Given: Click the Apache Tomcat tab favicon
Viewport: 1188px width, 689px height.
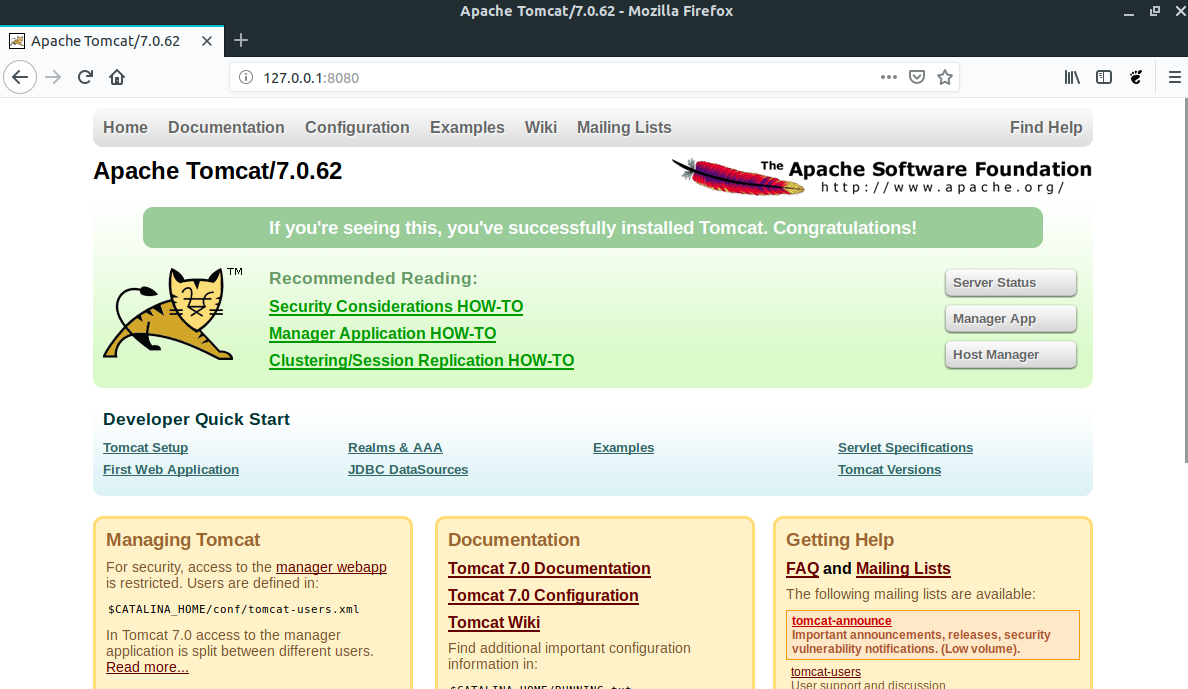Looking at the screenshot, I should click(17, 41).
